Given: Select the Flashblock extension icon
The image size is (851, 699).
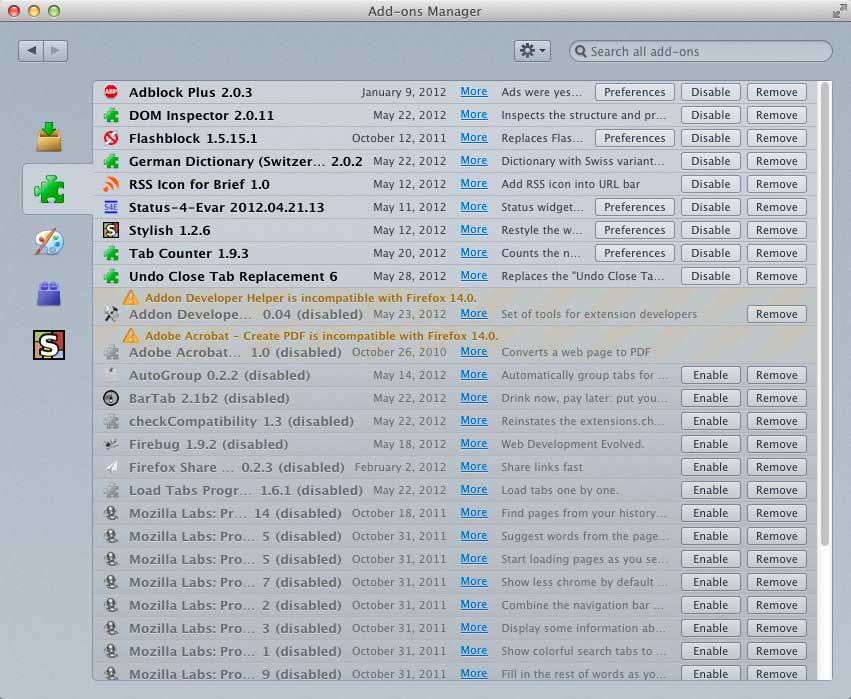Looking at the screenshot, I should click(x=111, y=137).
